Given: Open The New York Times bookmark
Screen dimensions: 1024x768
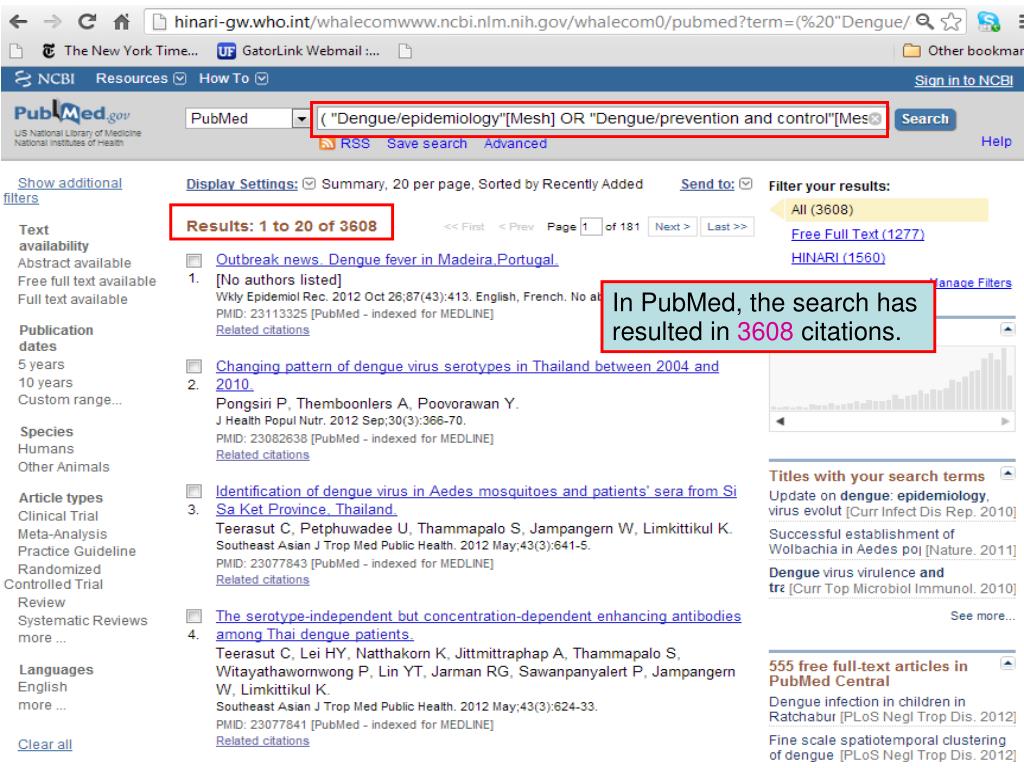Looking at the screenshot, I should [x=120, y=50].
